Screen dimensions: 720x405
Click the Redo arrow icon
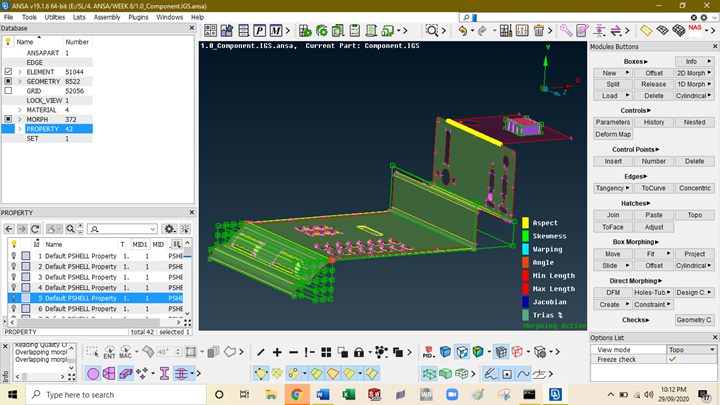pyautogui.click(x=482, y=31)
